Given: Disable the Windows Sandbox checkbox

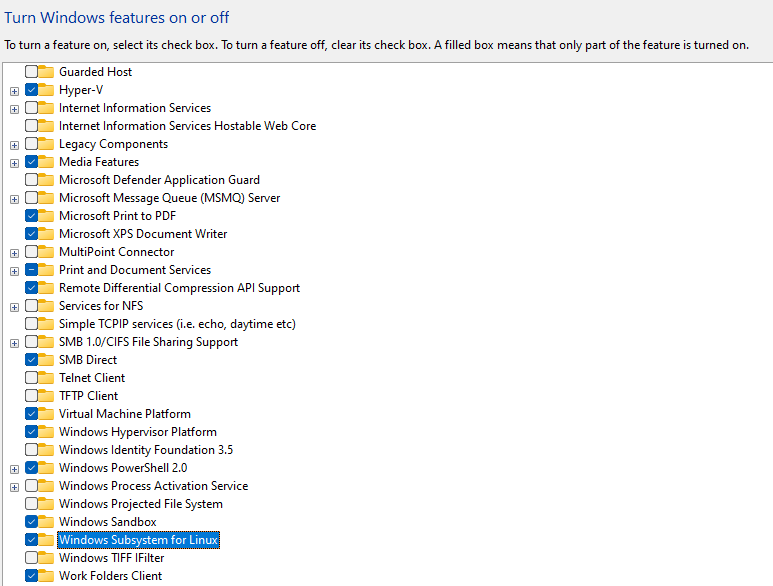Looking at the screenshot, I should click(x=32, y=521).
